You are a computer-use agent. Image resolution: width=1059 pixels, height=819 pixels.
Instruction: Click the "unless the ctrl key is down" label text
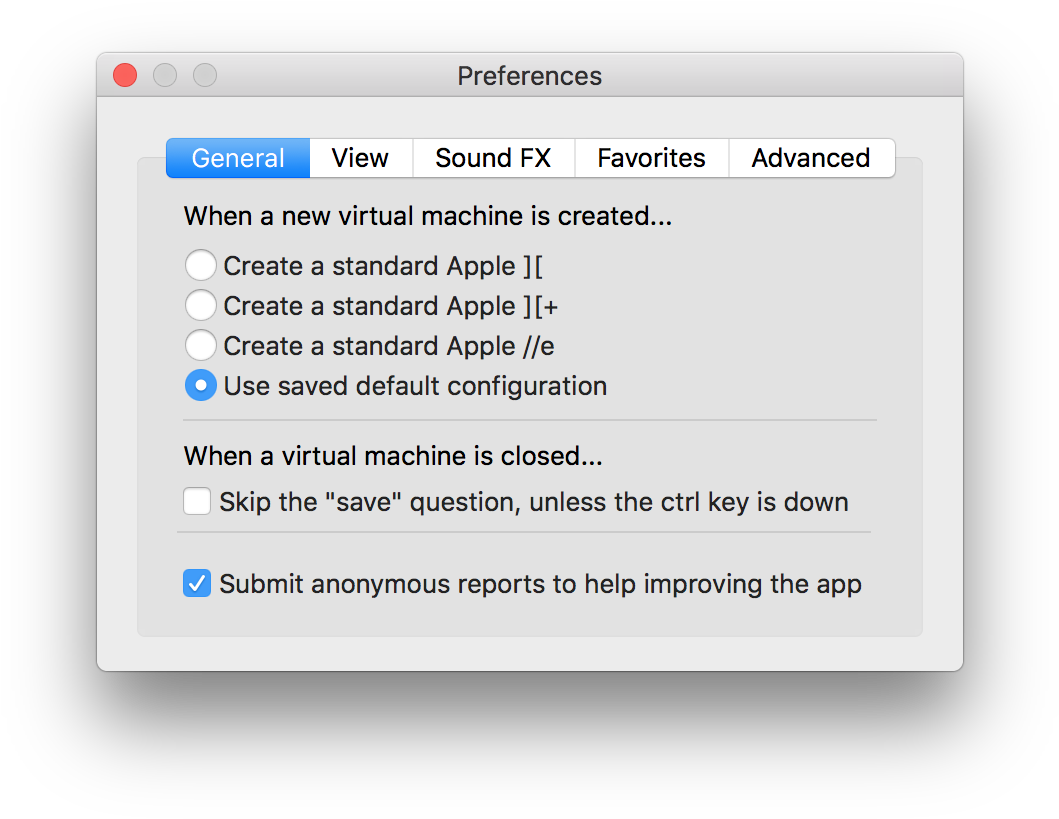pos(688,502)
